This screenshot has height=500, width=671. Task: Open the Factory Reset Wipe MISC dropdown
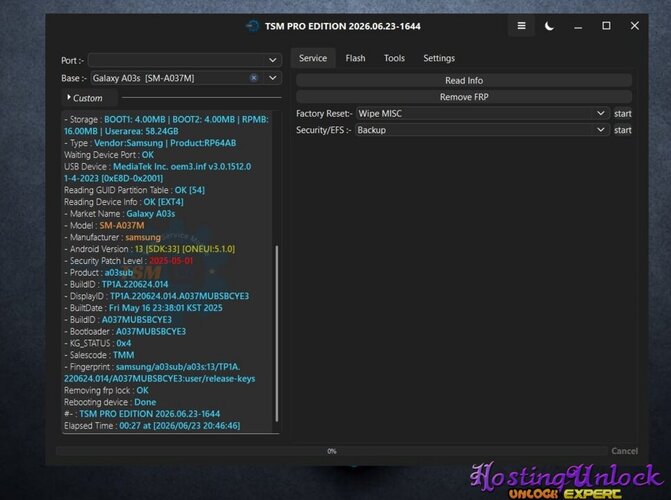482,113
